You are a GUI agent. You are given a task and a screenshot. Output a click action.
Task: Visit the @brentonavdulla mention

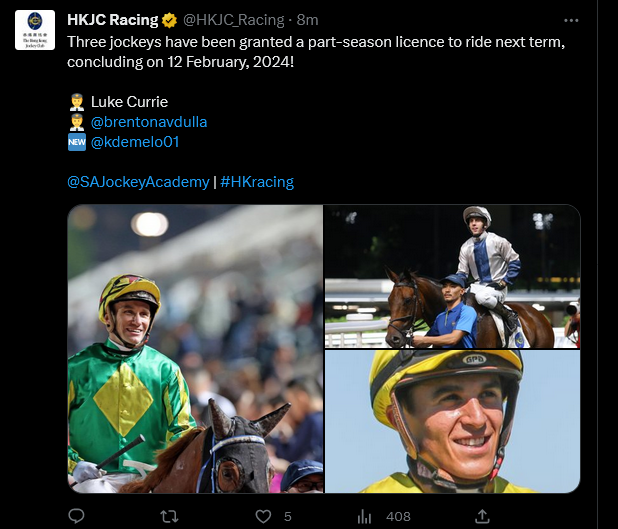pos(149,122)
